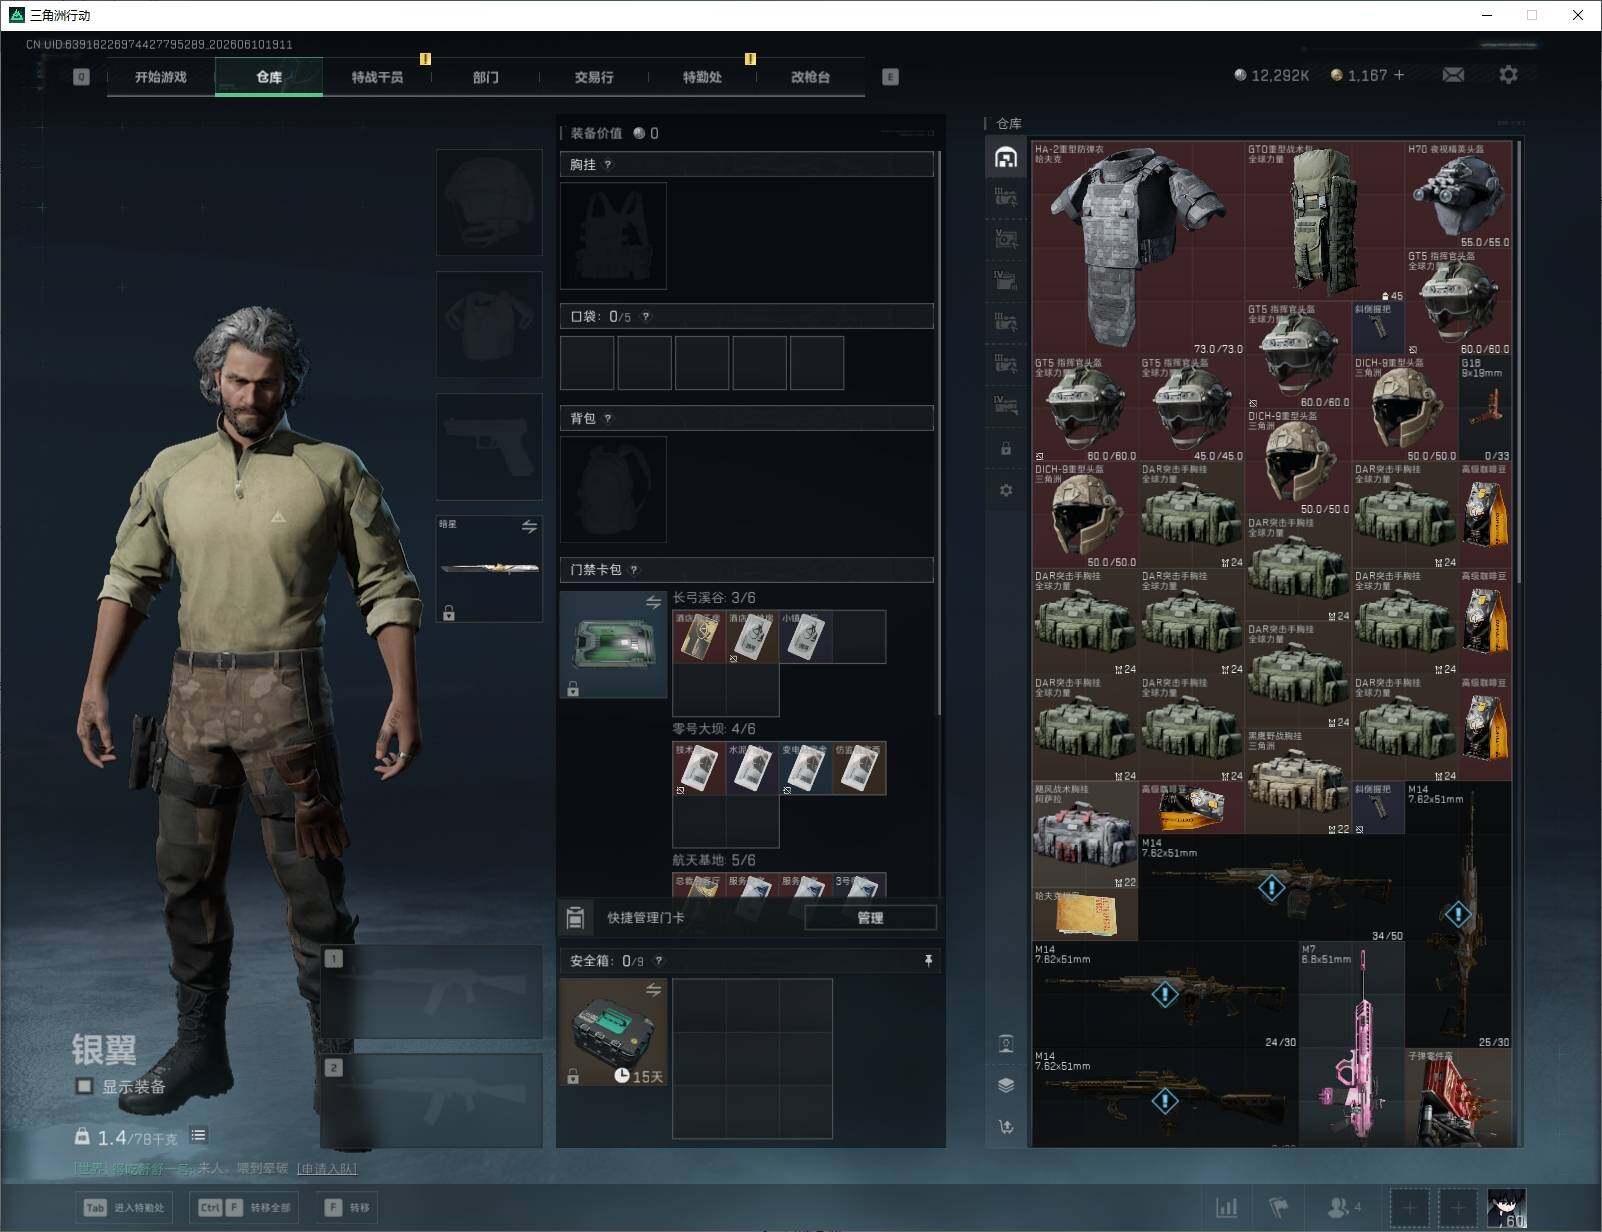Image resolution: width=1602 pixels, height=1232 pixels.
Task: Select primary weapon slot 2
Action: tap(432, 1100)
